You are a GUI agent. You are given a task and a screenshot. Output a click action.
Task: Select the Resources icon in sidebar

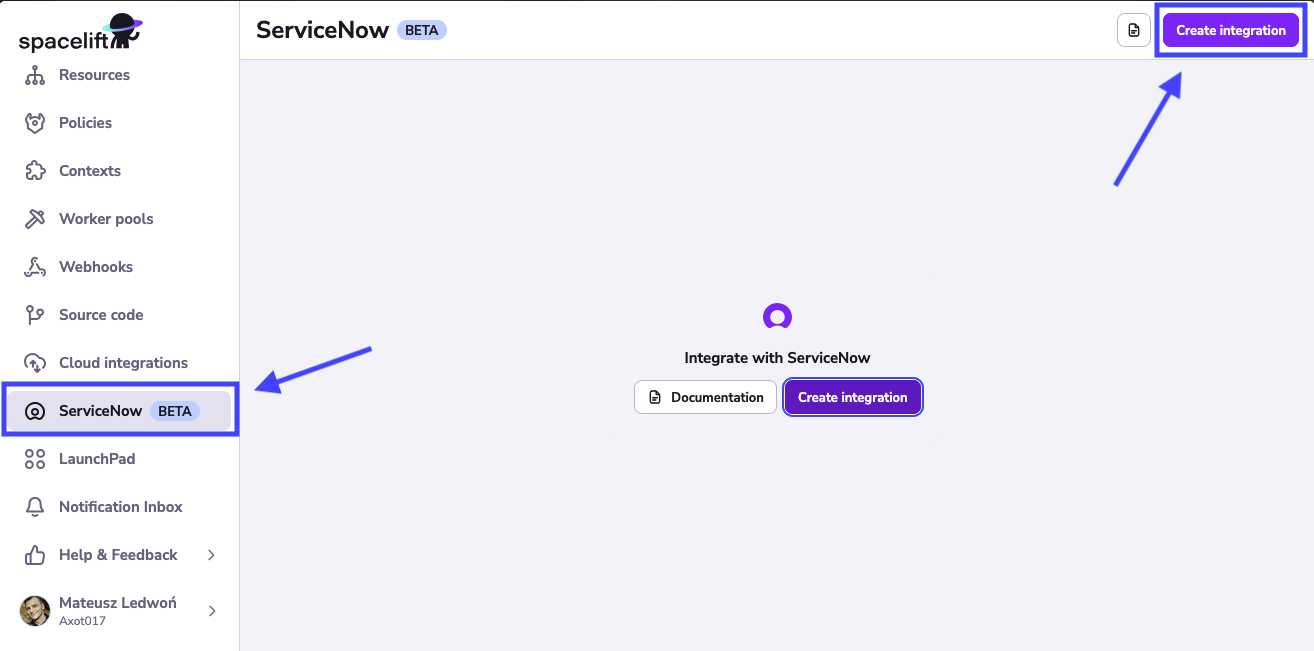click(x=35, y=74)
